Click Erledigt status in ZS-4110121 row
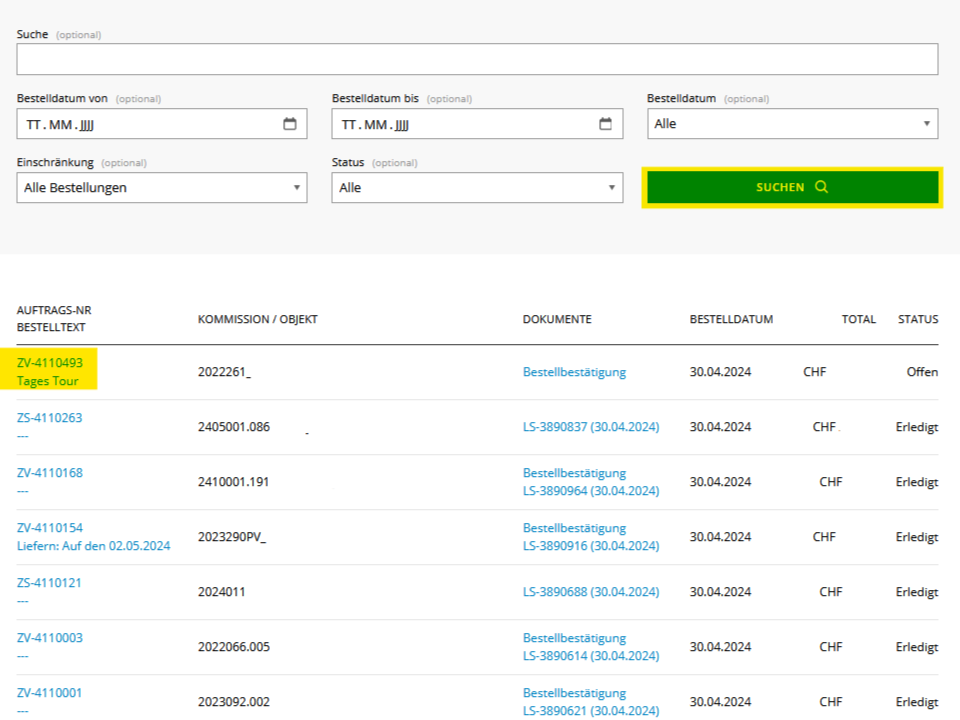The width and height of the screenshot is (960, 720). coord(917,593)
